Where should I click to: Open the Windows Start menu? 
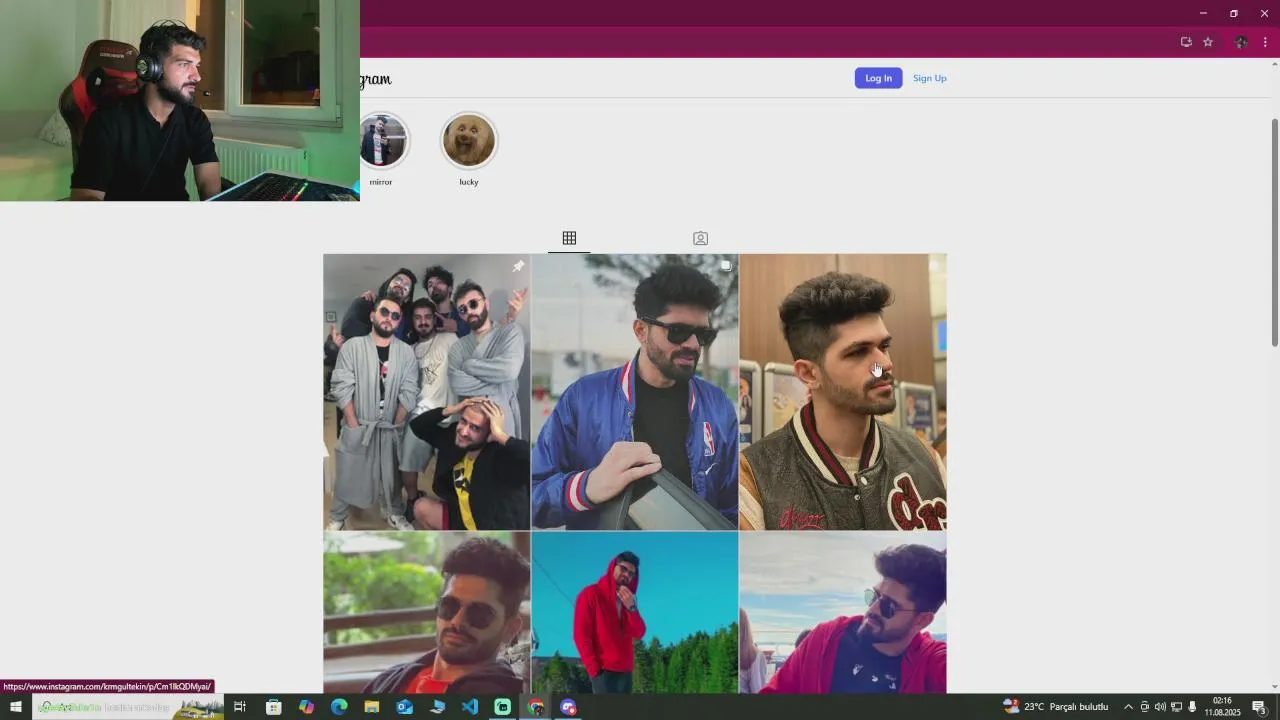point(16,707)
